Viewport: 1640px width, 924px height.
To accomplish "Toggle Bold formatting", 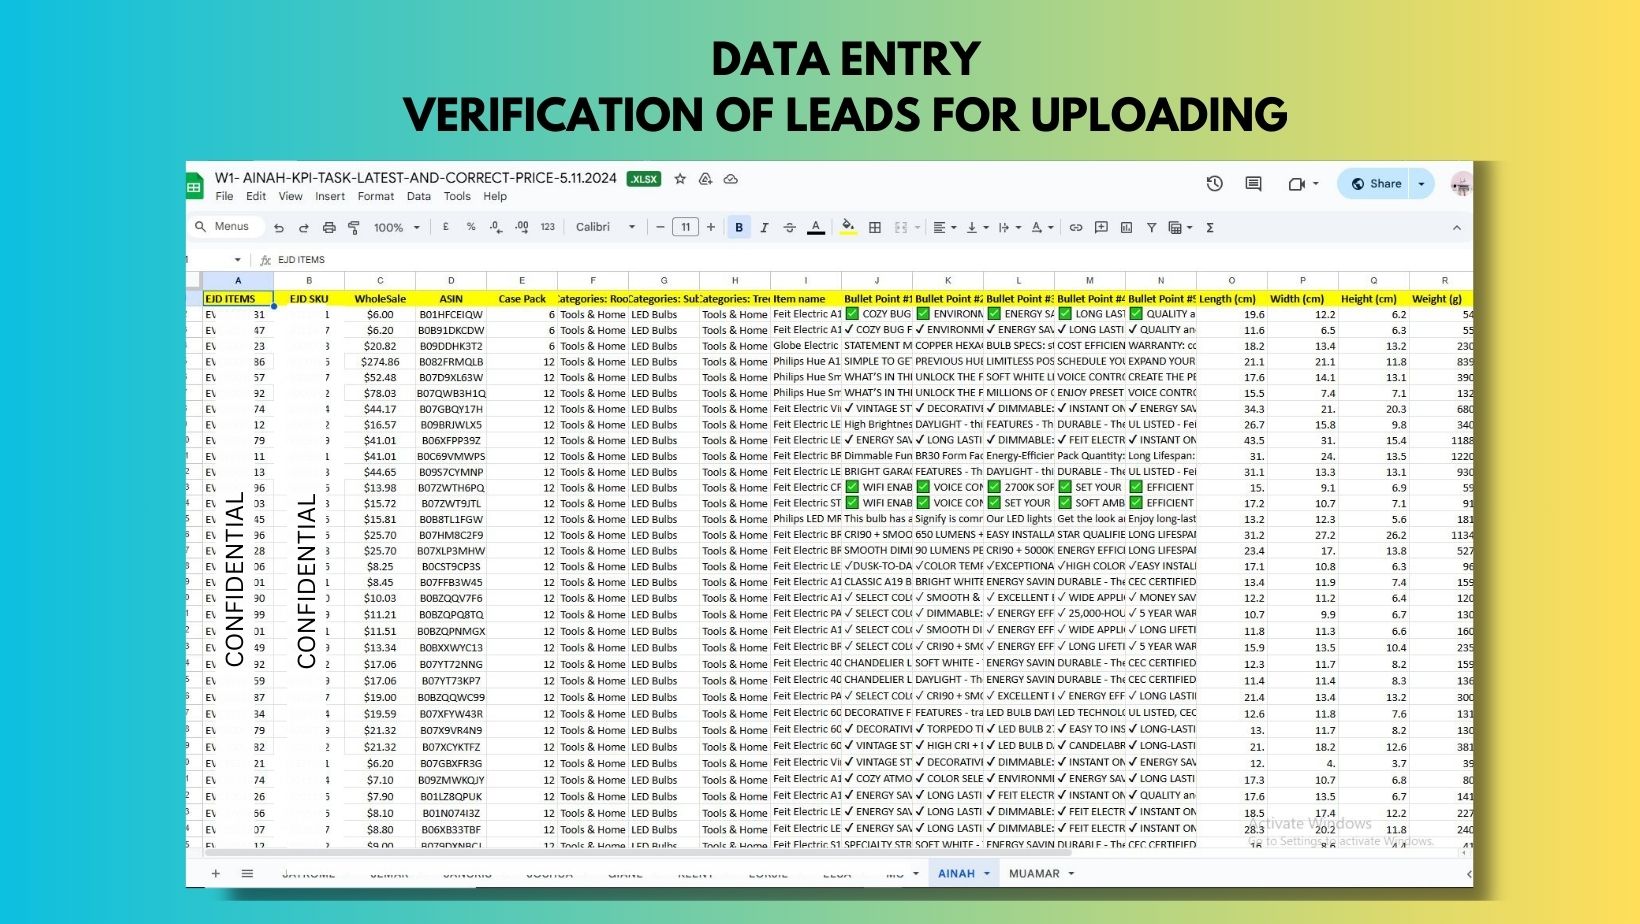I will [739, 228].
